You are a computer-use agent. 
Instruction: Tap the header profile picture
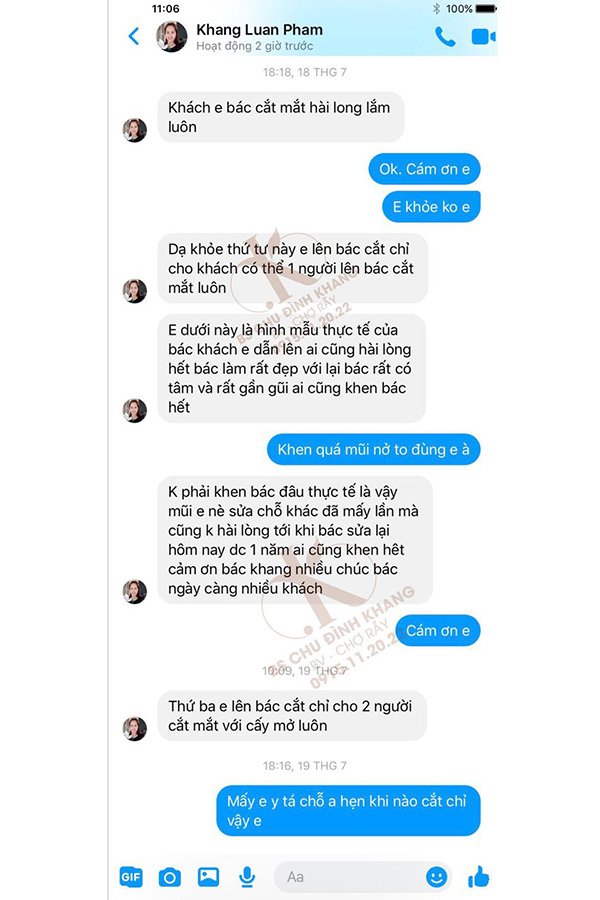(x=172, y=37)
